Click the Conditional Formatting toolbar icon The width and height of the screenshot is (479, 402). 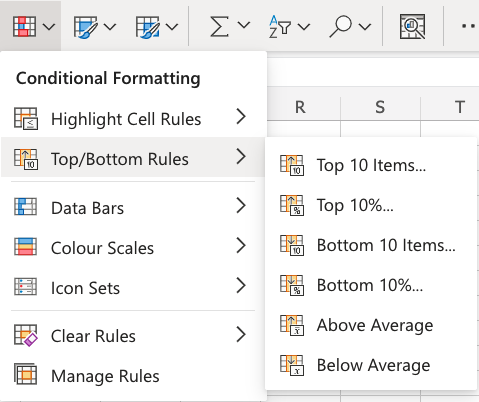[x=24, y=26]
